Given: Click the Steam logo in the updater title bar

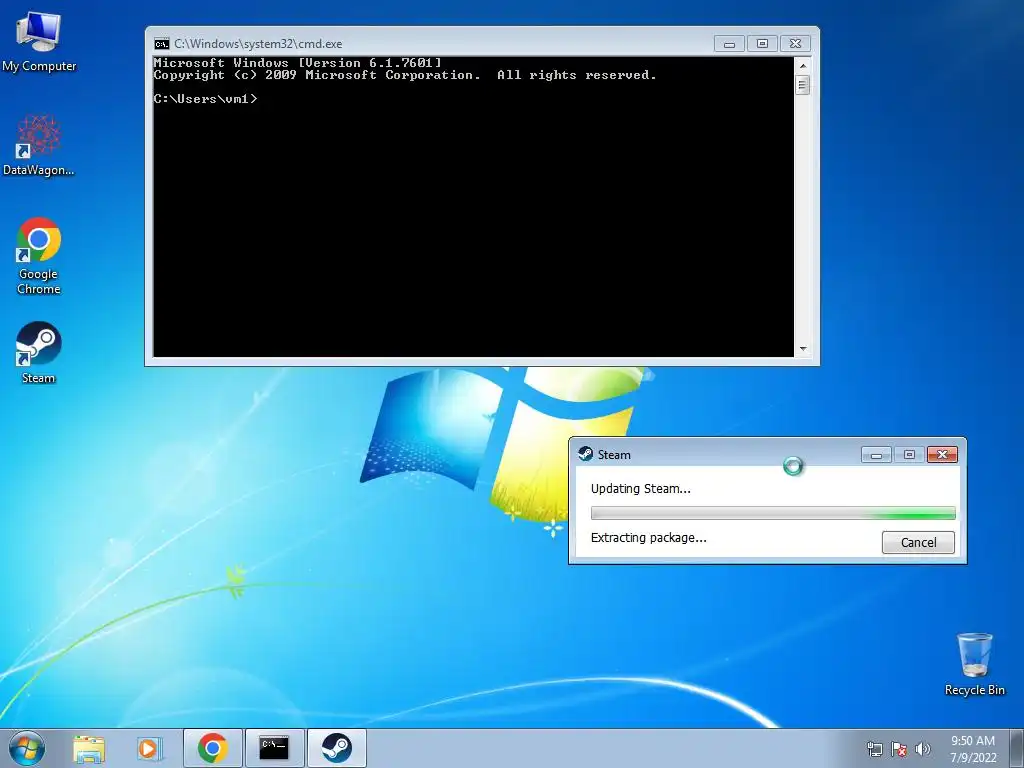Looking at the screenshot, I should pos(586,454).
